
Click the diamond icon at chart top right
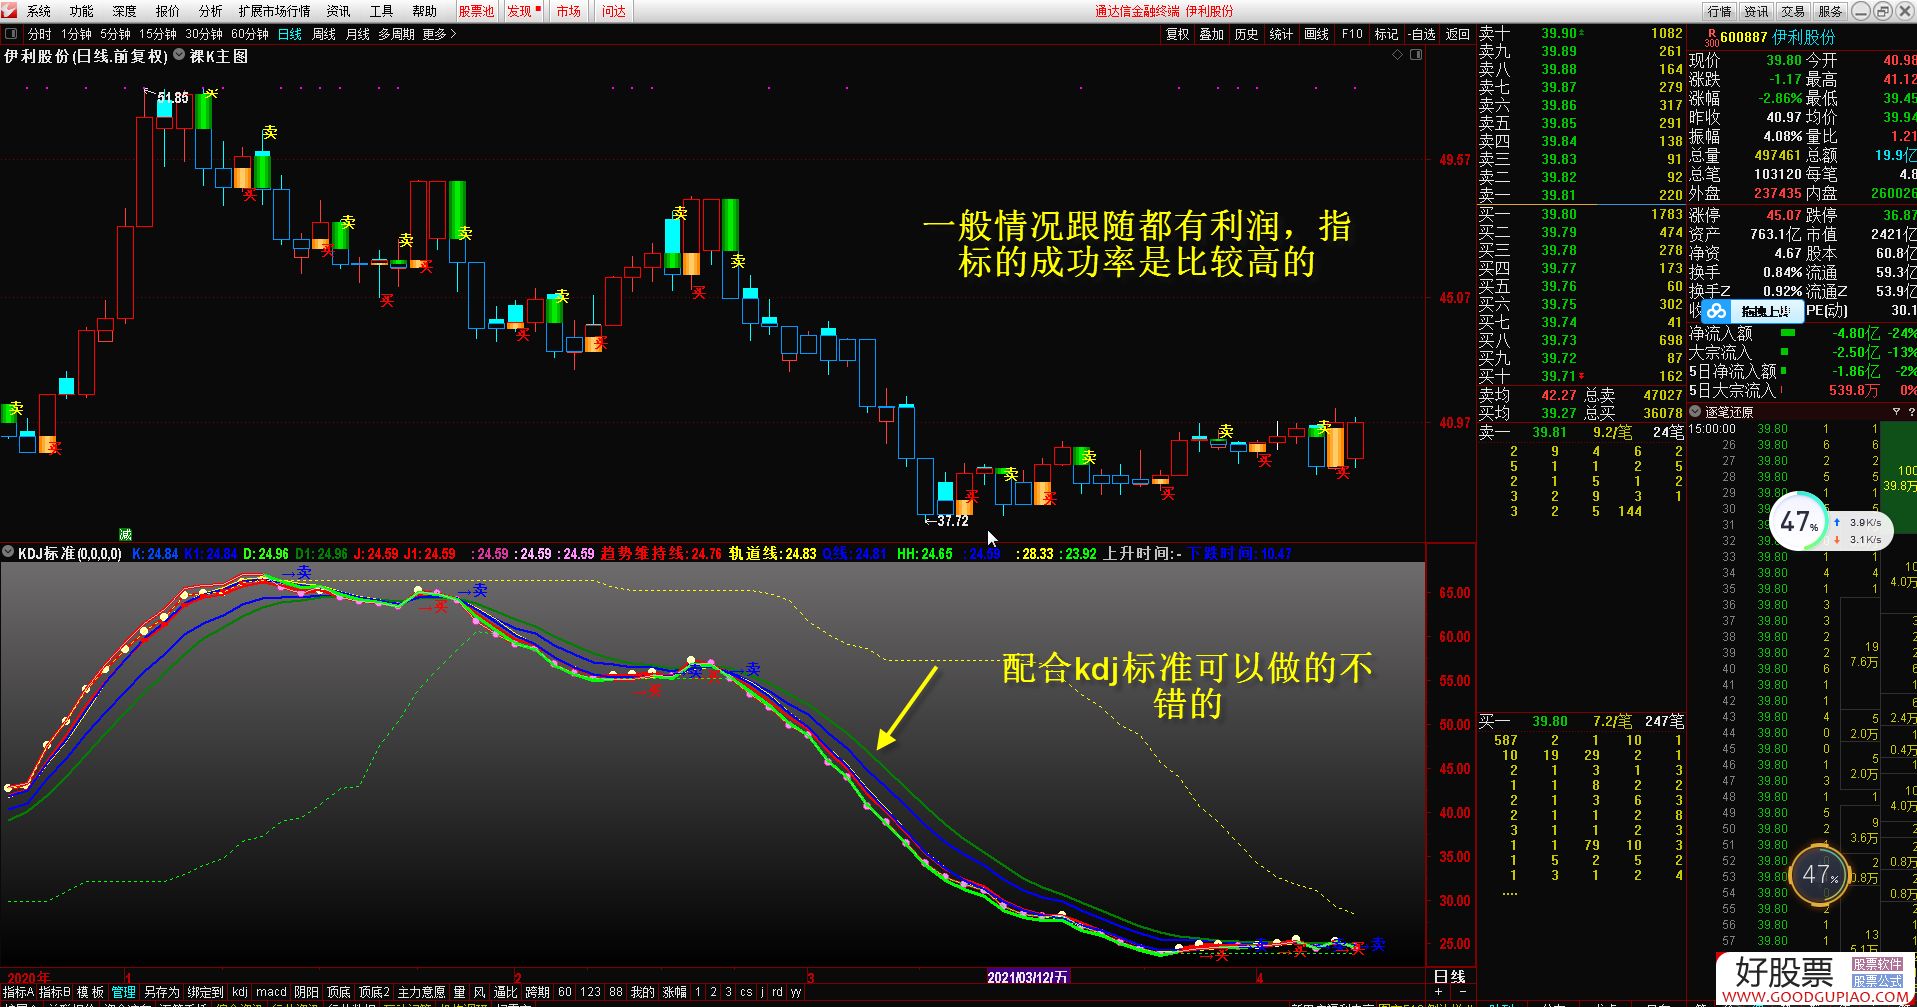(x=1398, y=55)
